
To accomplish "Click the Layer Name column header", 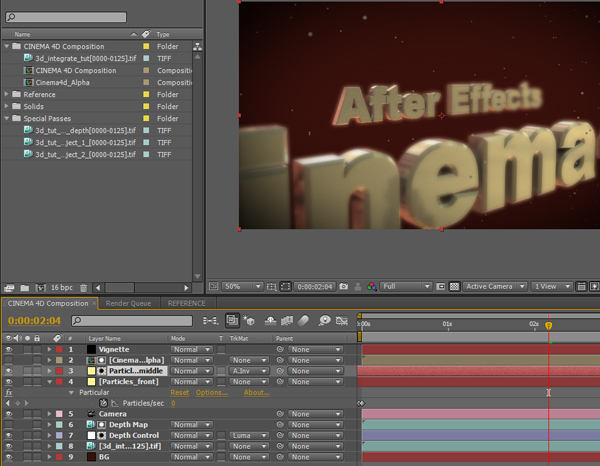I will click(104, 339).
